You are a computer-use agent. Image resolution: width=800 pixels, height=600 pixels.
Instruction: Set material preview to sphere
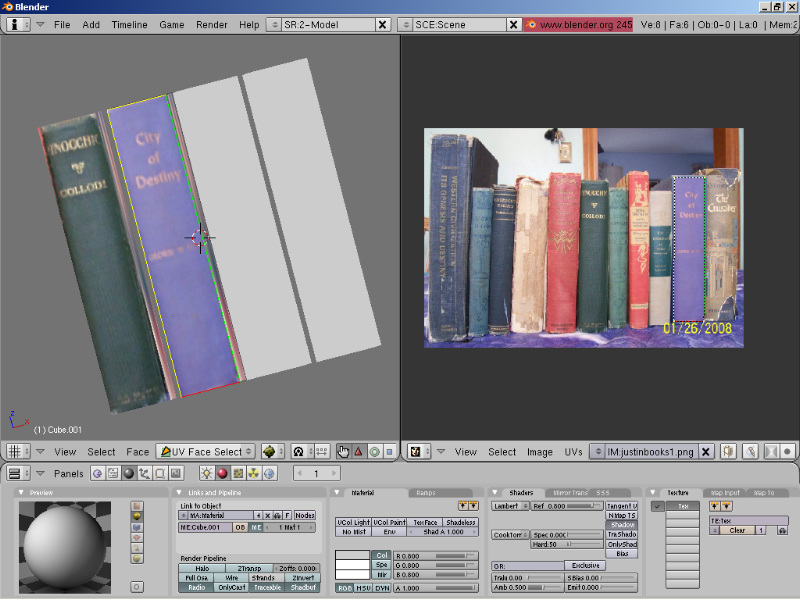pyautogui.click(x=137, y=516)
